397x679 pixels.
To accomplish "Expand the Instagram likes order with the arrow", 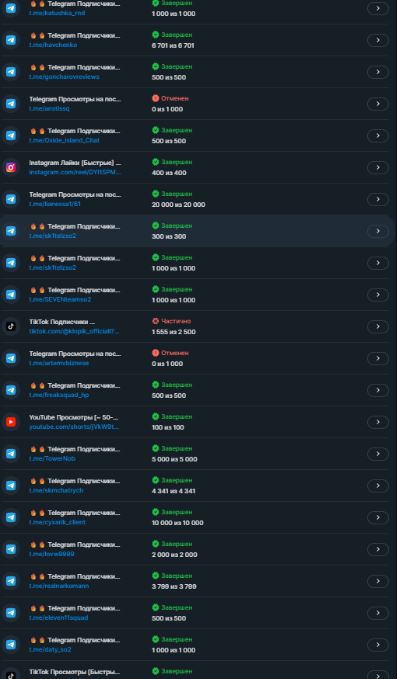I will pos(378,168).
